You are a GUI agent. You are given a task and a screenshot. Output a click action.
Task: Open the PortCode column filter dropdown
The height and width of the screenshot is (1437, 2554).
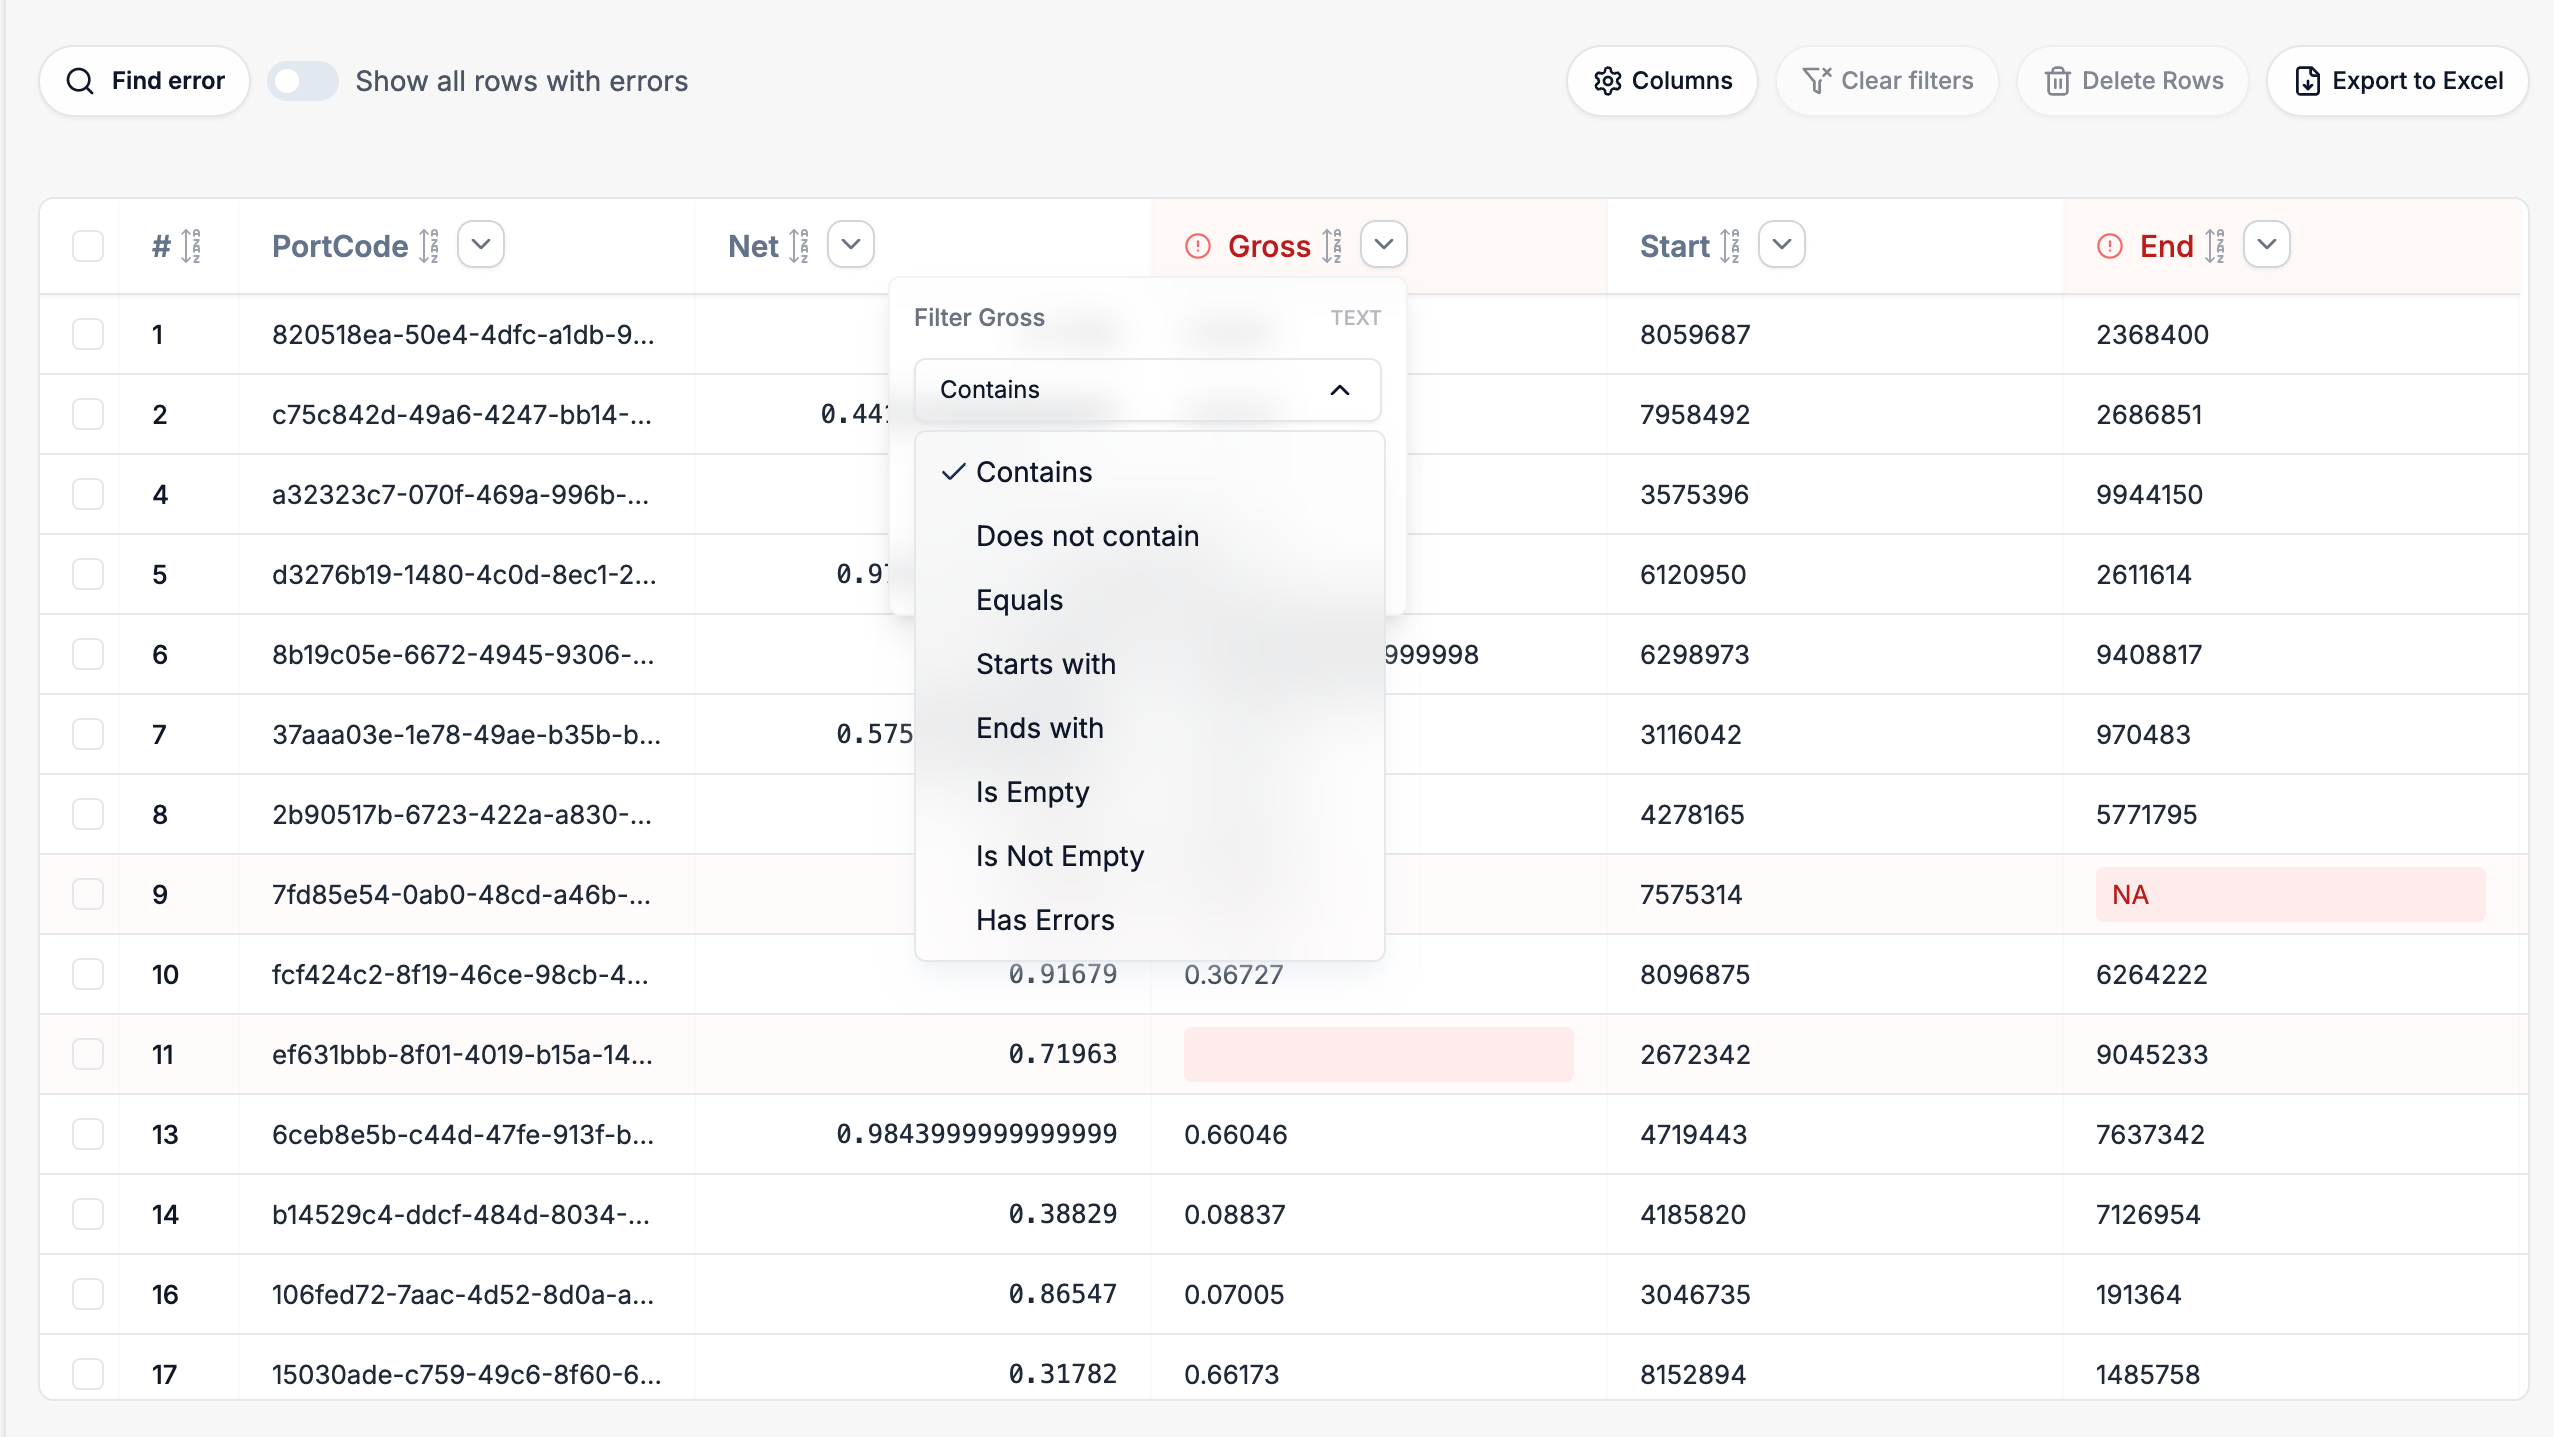point(481,245)
